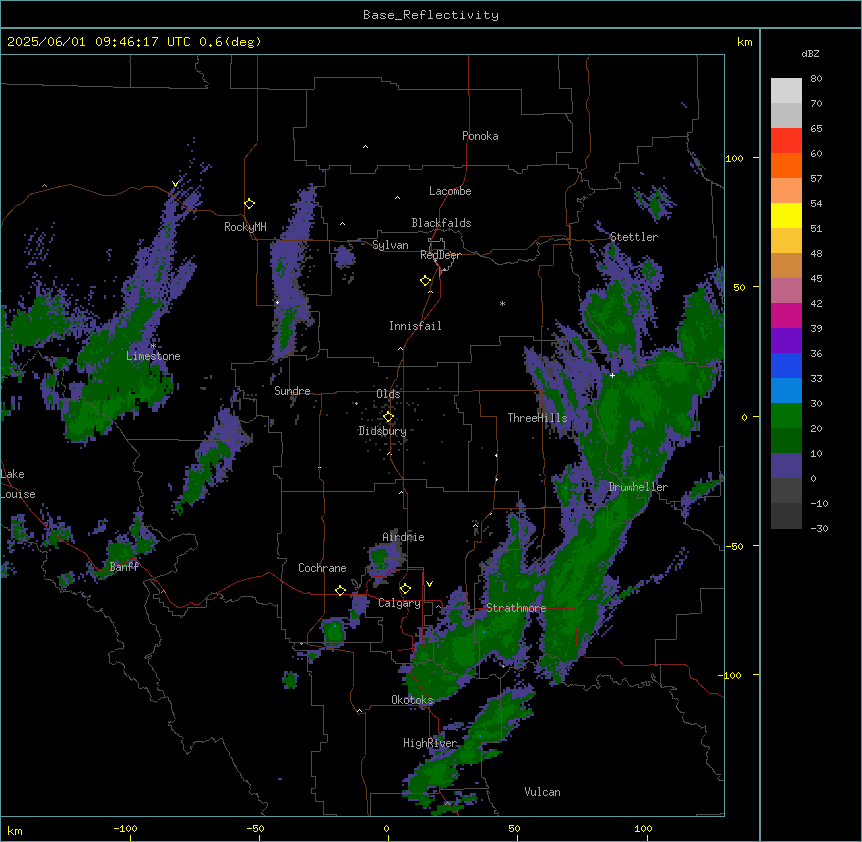Click the Airdrie city label
The width and height of the screenshot is (862, 842).
(x=404, y=537)
